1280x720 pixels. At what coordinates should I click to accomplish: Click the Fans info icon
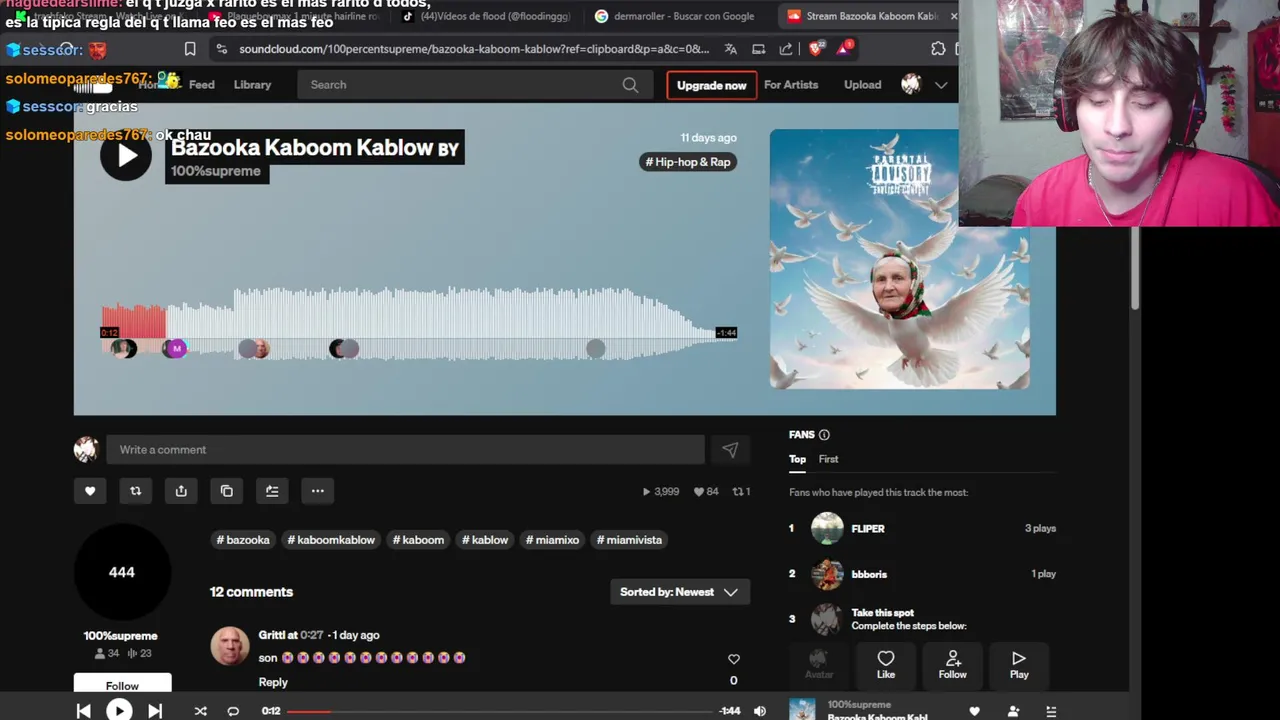click(x=824, y=435)
